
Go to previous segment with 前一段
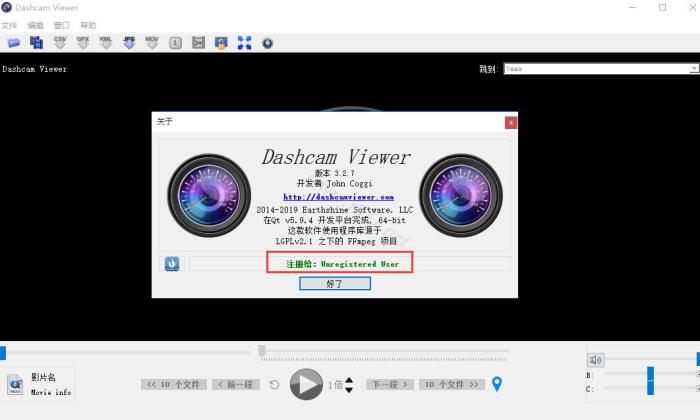click(x=236, y=384)
